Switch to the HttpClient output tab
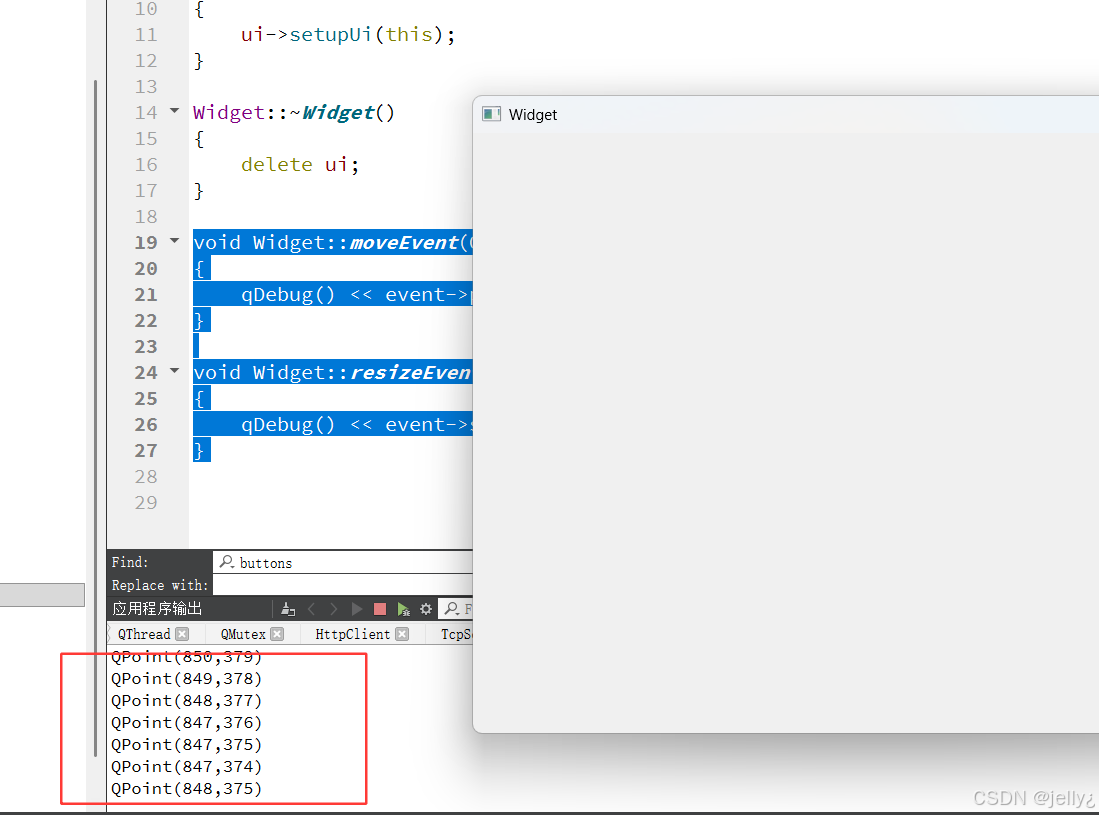 (x=353, y=634)
